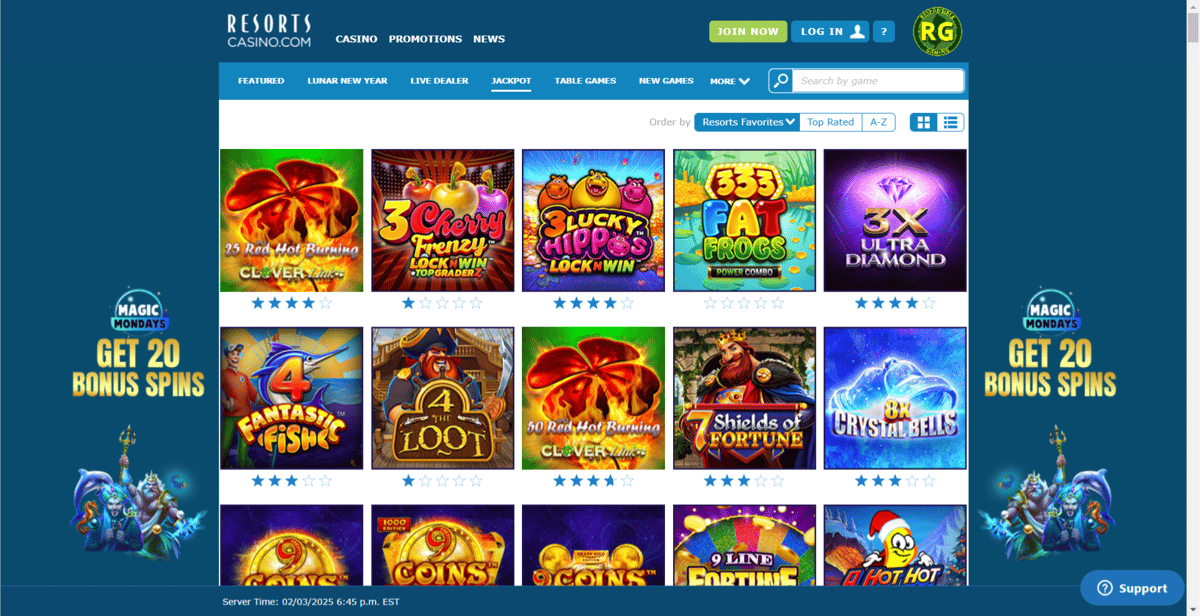Click the user icon on Log In
1200x616 pixels.
857,32
